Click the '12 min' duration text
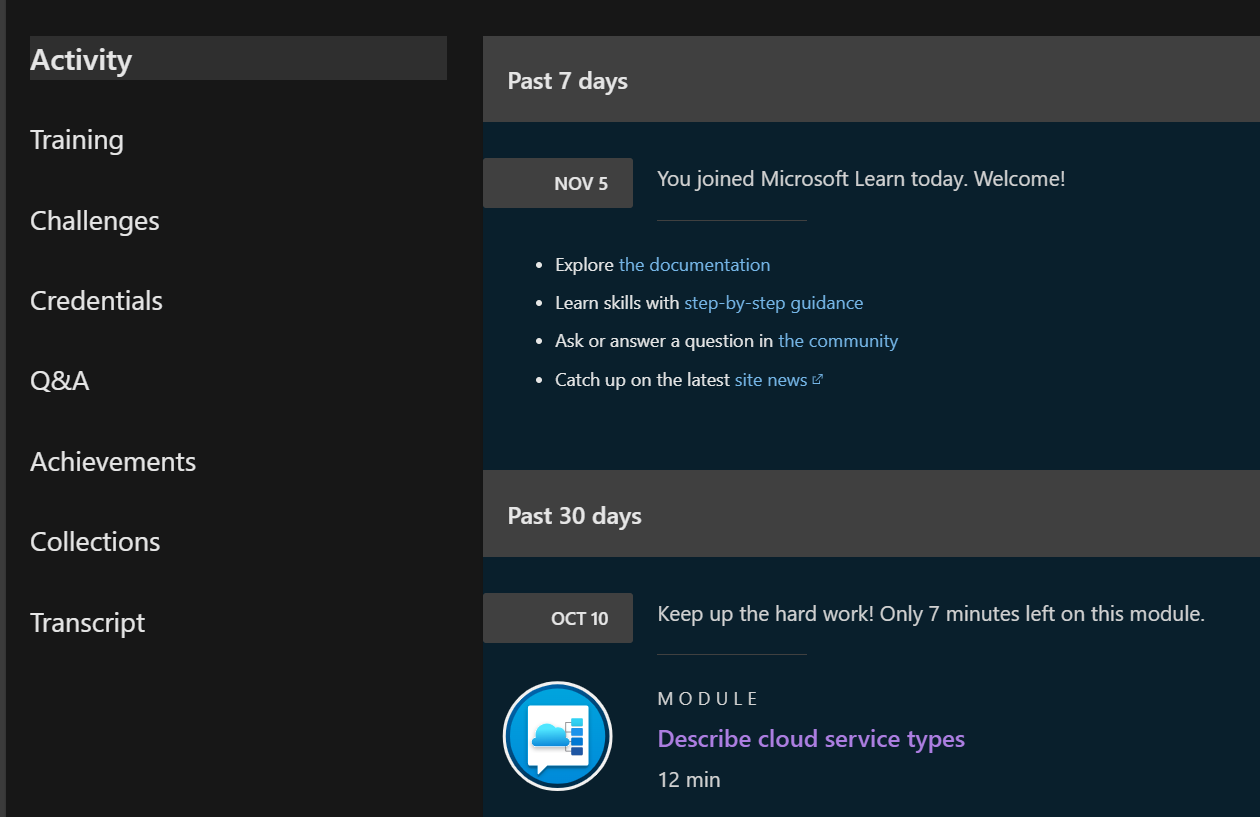This screenshot has height=817, width=1260. click(689, 779)
